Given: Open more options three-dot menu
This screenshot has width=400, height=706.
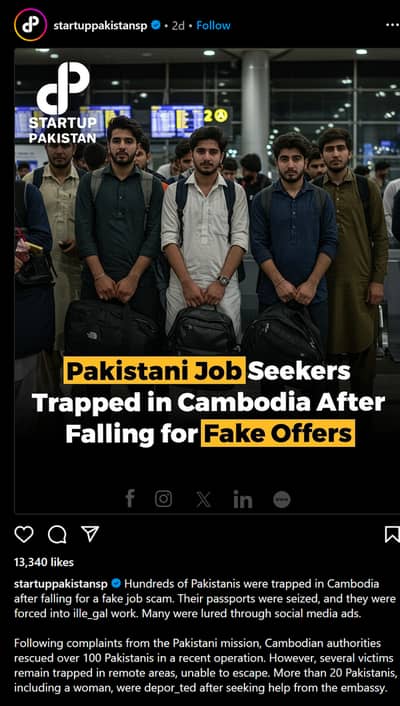Looking at the screenshot, I should click(x=393, y=25).
